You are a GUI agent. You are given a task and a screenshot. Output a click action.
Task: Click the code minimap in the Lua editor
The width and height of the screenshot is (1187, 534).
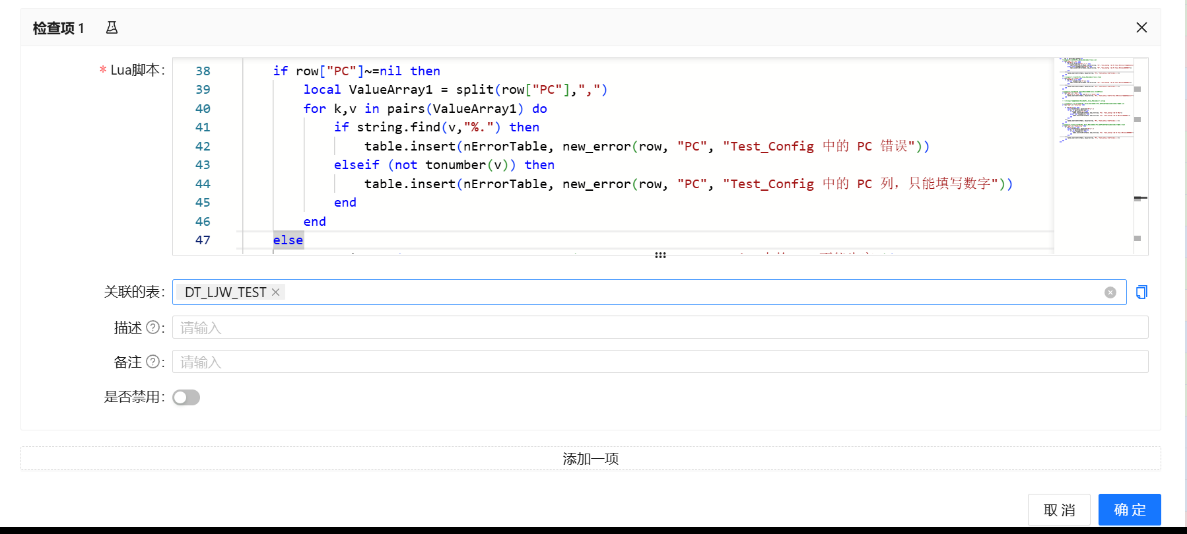[1092, 100]
